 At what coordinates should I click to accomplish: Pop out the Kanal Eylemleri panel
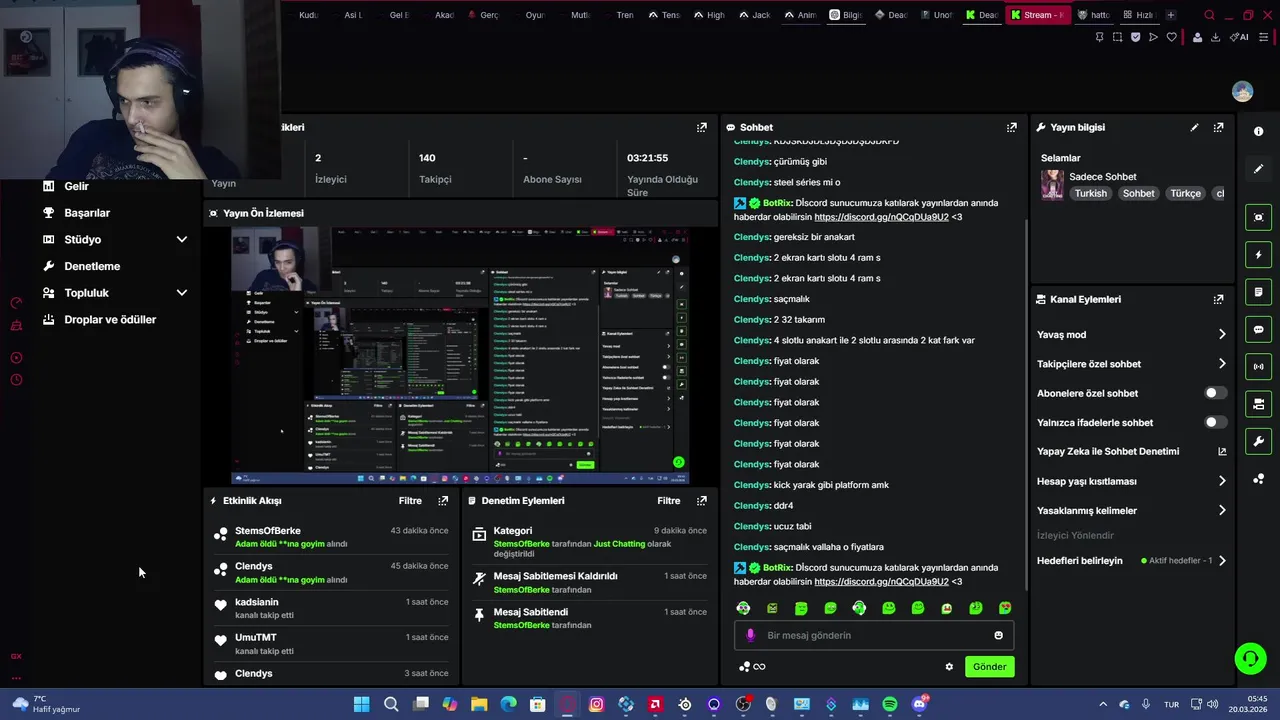(x=1218, y=299)
